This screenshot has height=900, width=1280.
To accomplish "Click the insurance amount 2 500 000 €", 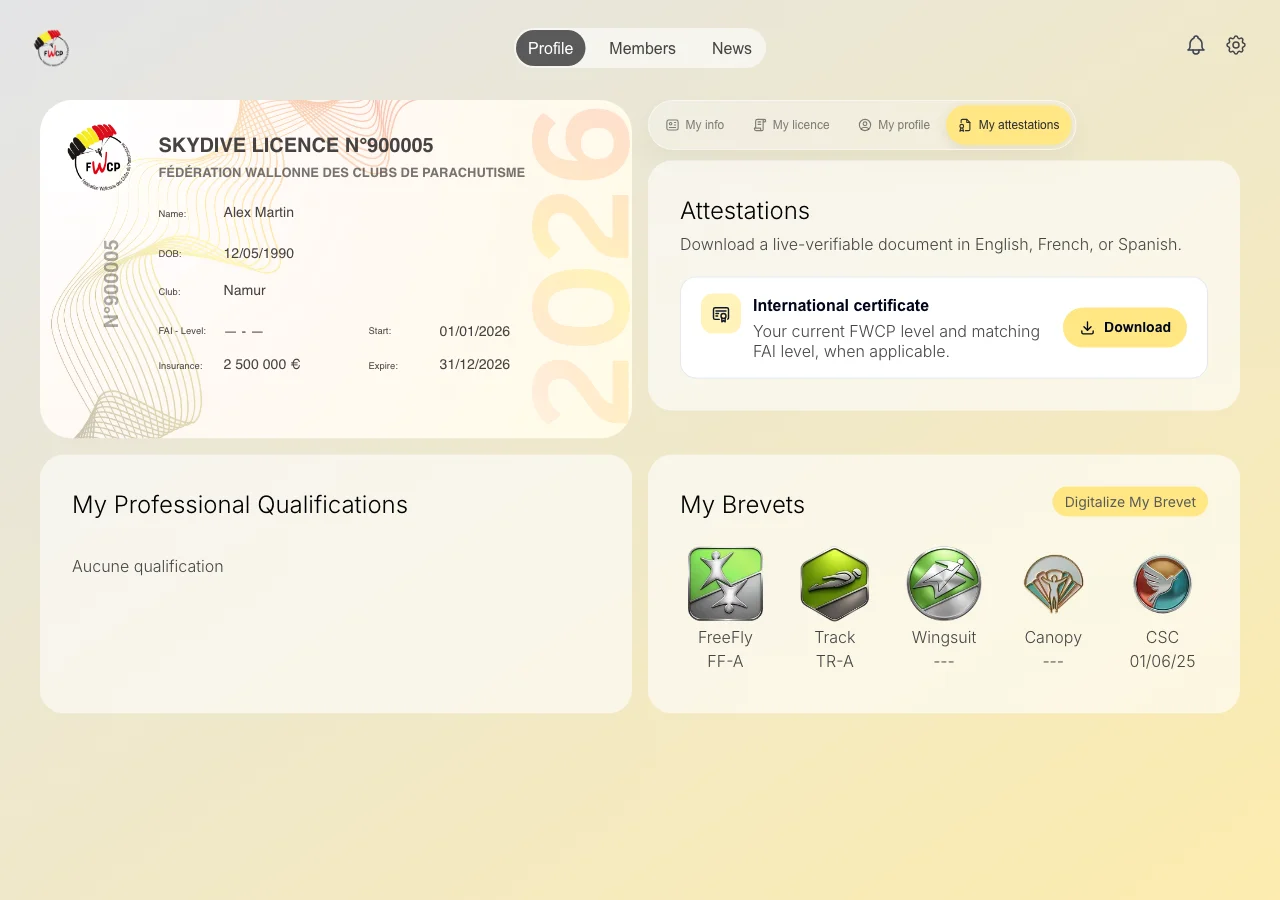I will click(x=262, y=364).
